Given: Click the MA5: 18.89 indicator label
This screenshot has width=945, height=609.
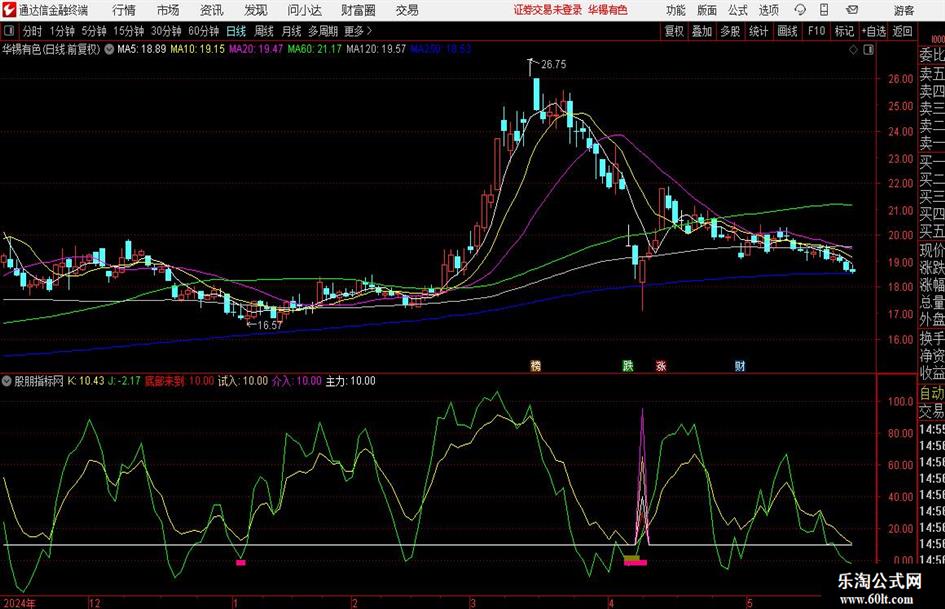Looking at the screenshot, I should pyautogui.click(x=142, y=49).
